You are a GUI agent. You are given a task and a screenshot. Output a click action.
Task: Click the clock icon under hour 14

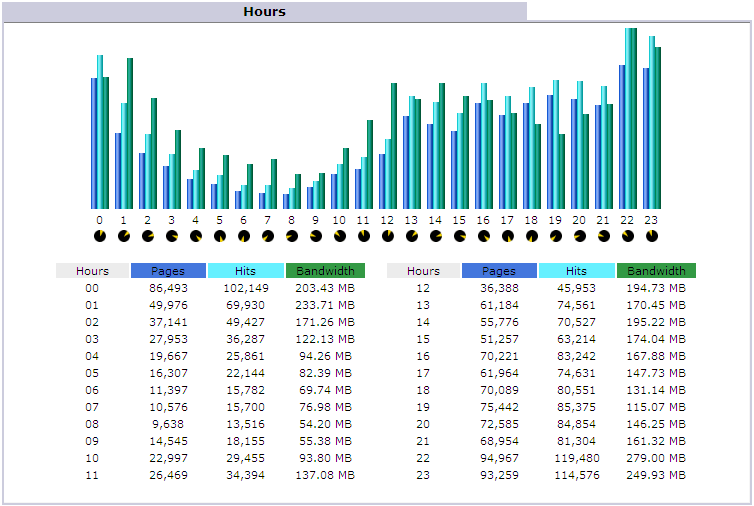pyautogui.click(x=436, y=236)
